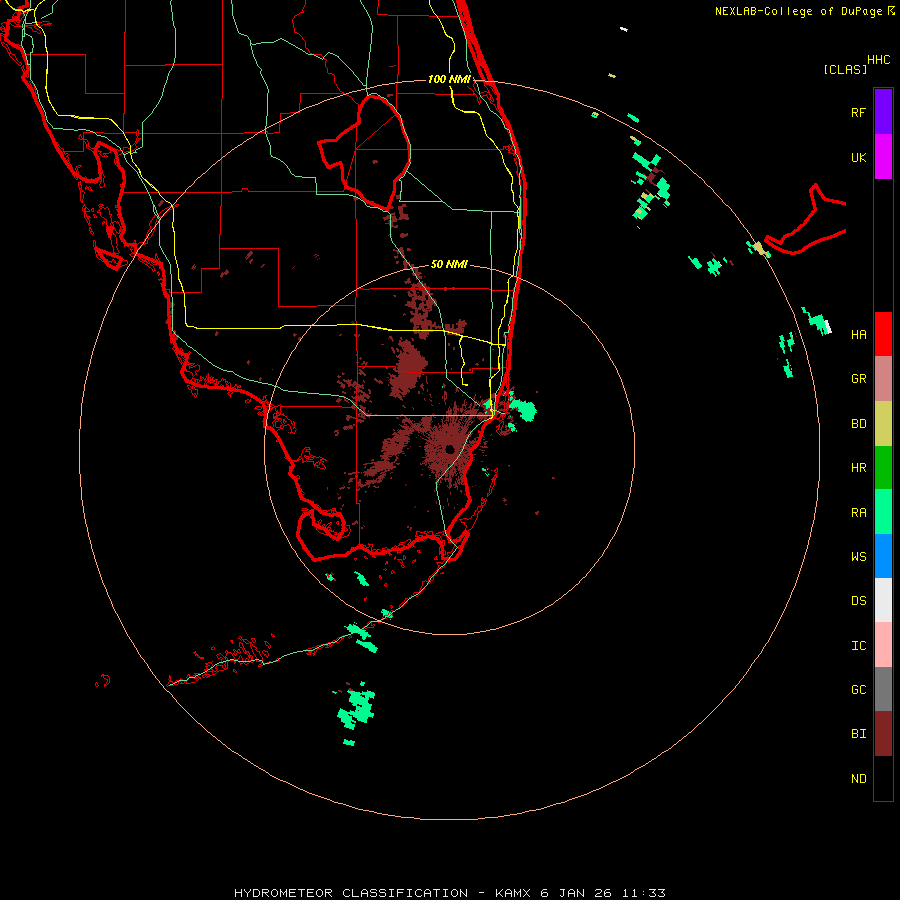Click the radar site center dot
Screen dimensions: 900x900
coord(450,448)
